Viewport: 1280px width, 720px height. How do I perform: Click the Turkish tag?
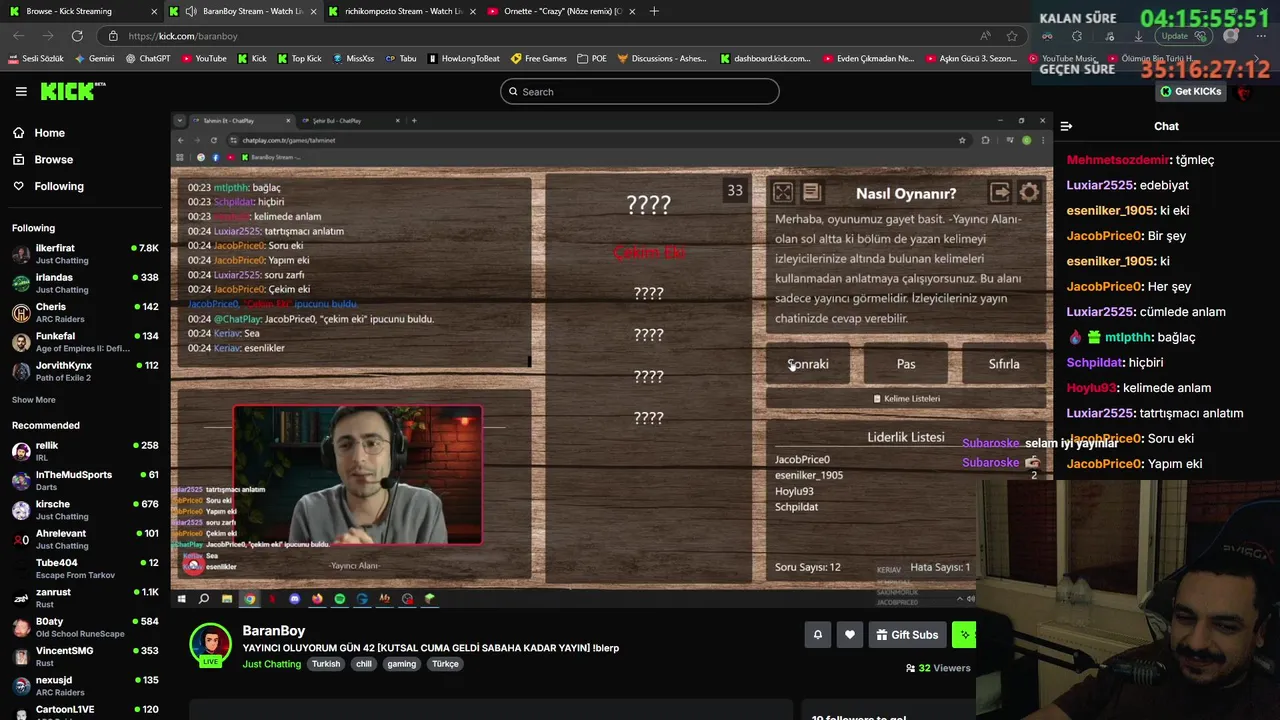click(325, 664)
